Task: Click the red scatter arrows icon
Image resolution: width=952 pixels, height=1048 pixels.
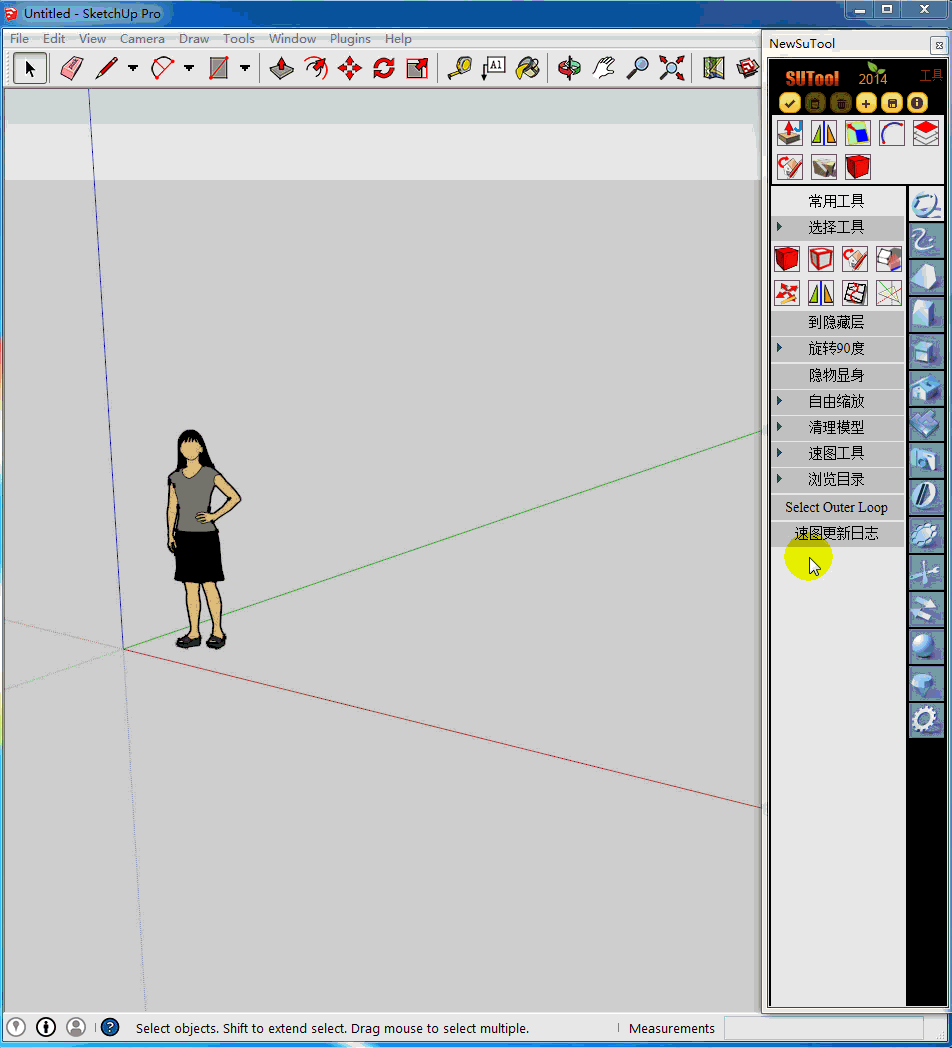Action: (x=787, y=293)
